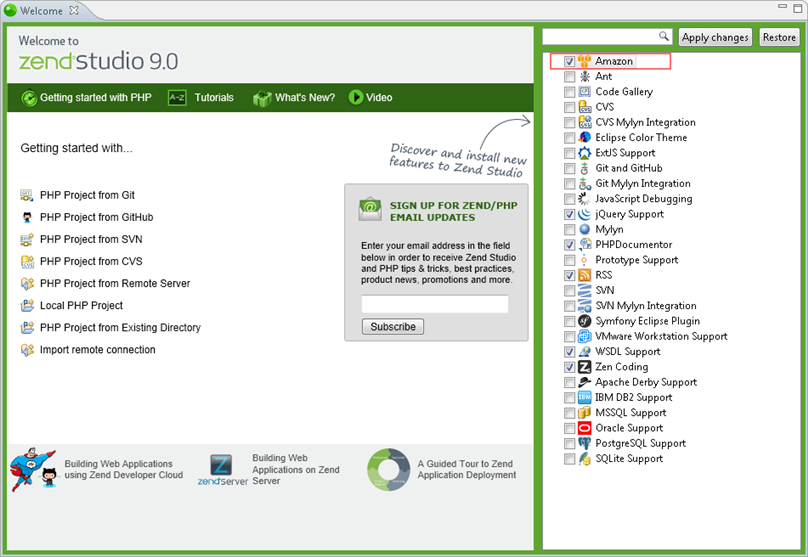Open PHP Project from SVN link
Viewport: 808px width, 557px height.
(91, 239)
